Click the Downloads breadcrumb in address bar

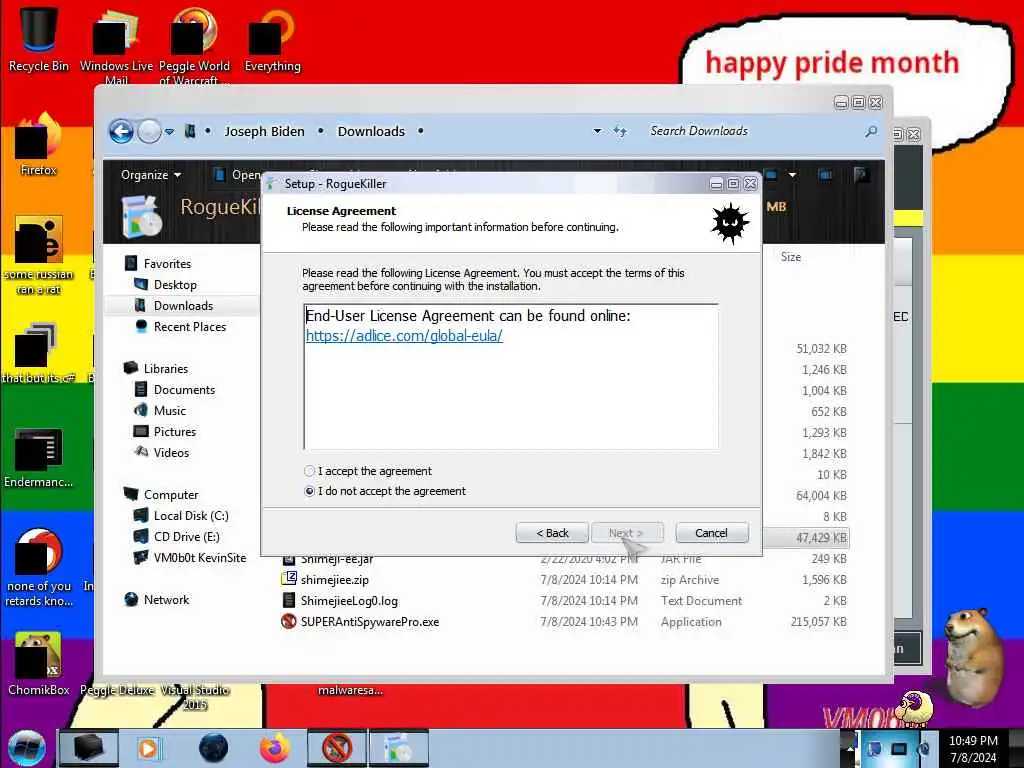point(371,131)
